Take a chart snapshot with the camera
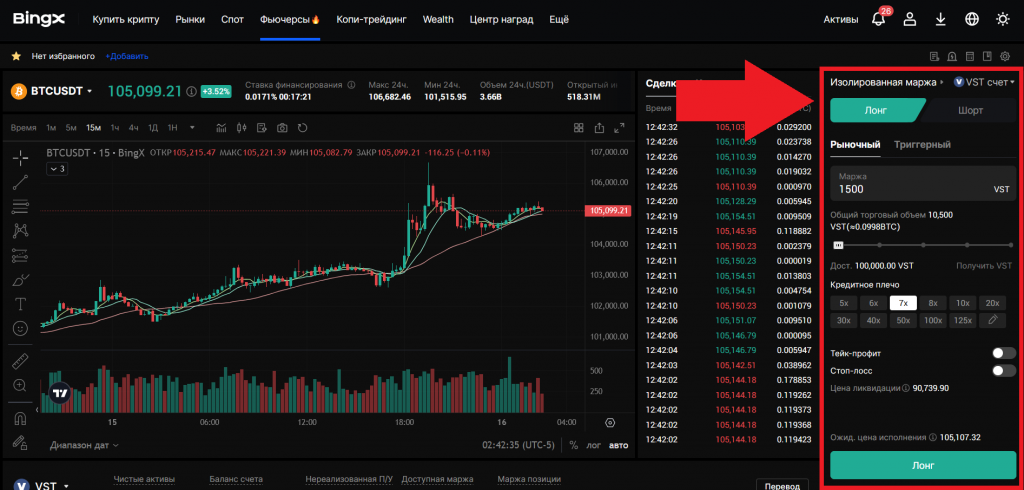 (x=282, y=127)
